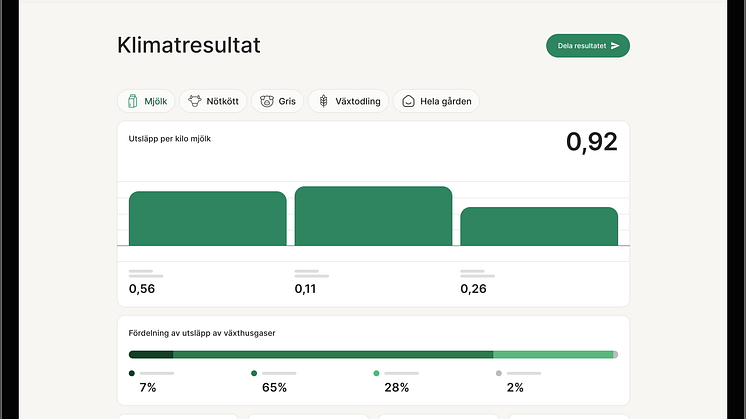Screen dimensions: 746x419
Task: Click the paper plane send icon
Action: click(615, 46)
